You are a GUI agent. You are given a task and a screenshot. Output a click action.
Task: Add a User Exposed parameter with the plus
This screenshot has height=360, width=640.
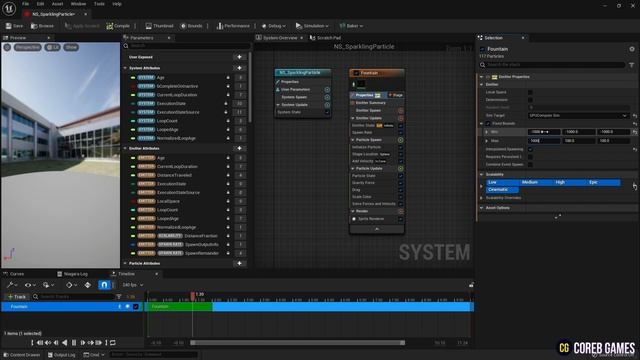[240, 57]
